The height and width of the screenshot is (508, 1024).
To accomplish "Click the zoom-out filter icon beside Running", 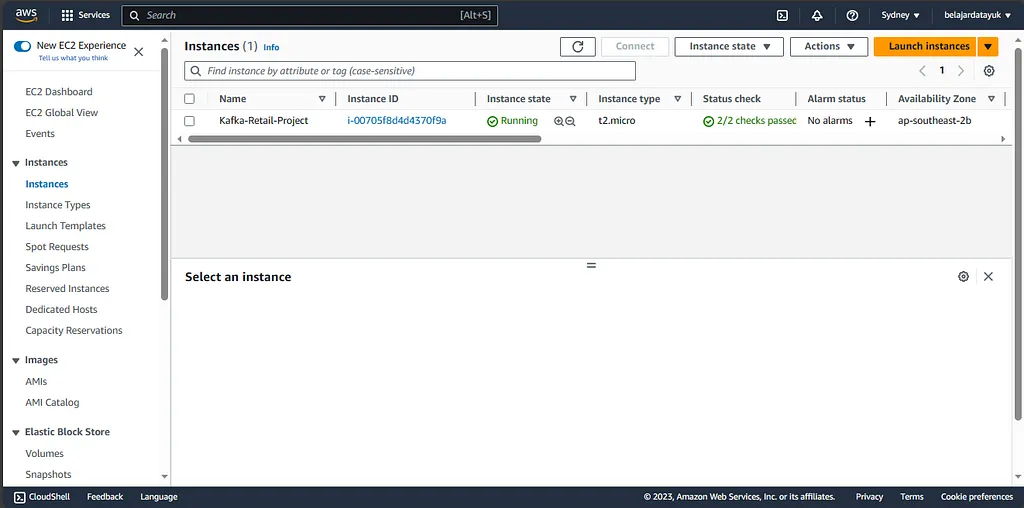I will point(570,121).
